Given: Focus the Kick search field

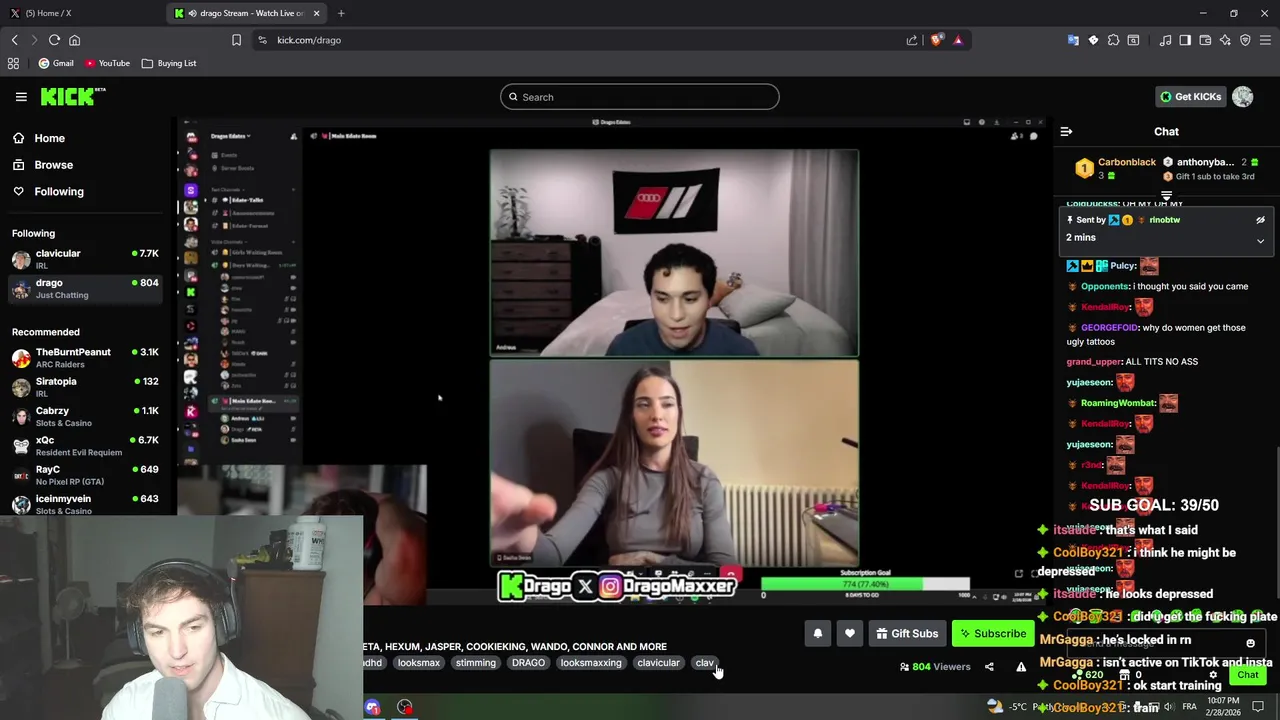Looking at the screenshot, I should click(640, 97).
